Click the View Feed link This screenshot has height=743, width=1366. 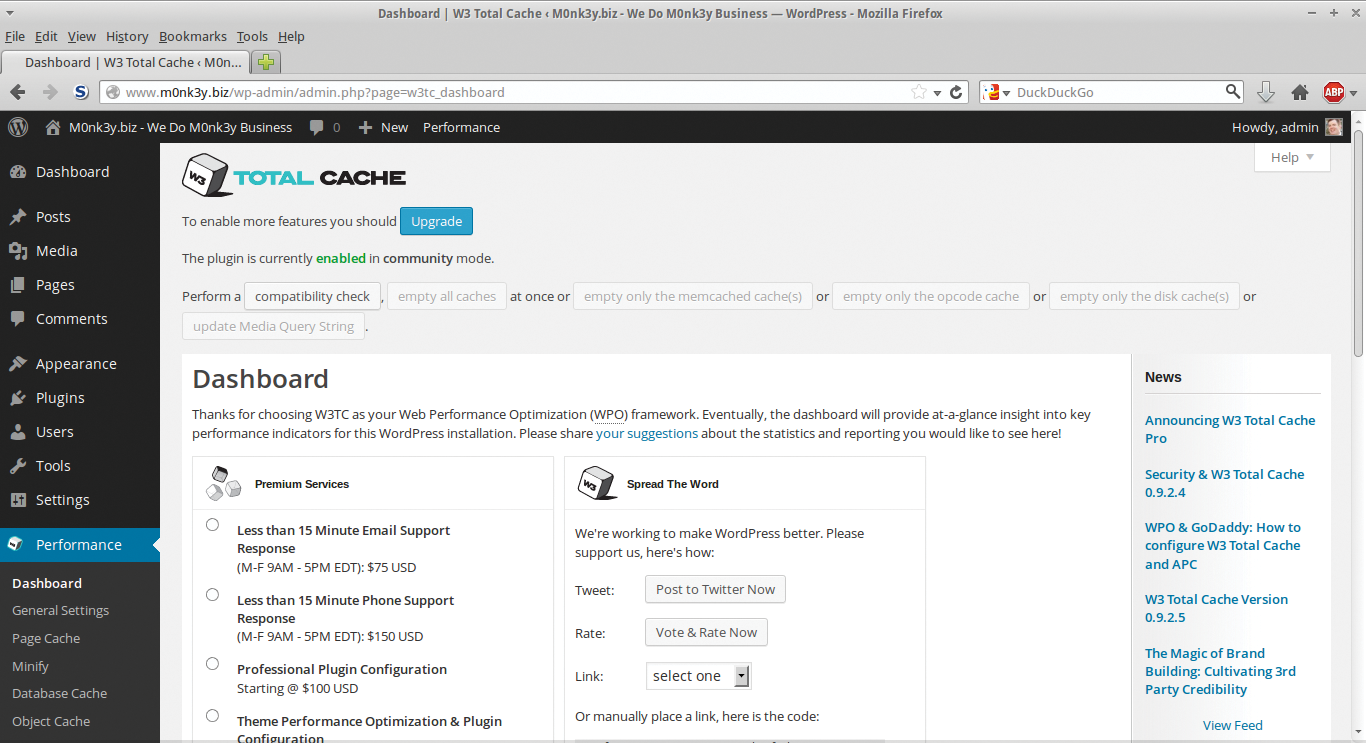(x=1233, y=725)
